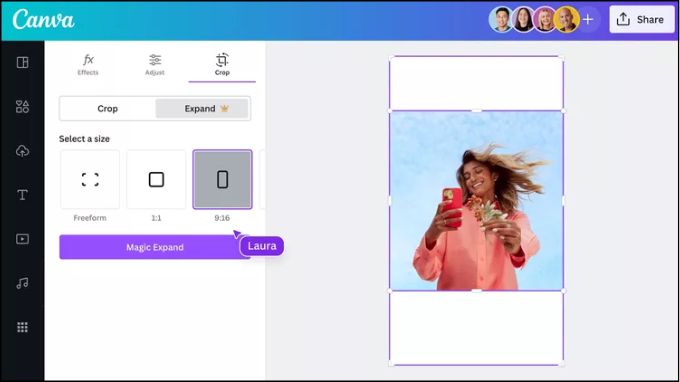680x382 pixels.
Task: Open the Uploads cloud sidebar icon
Action: click(23, 151)
